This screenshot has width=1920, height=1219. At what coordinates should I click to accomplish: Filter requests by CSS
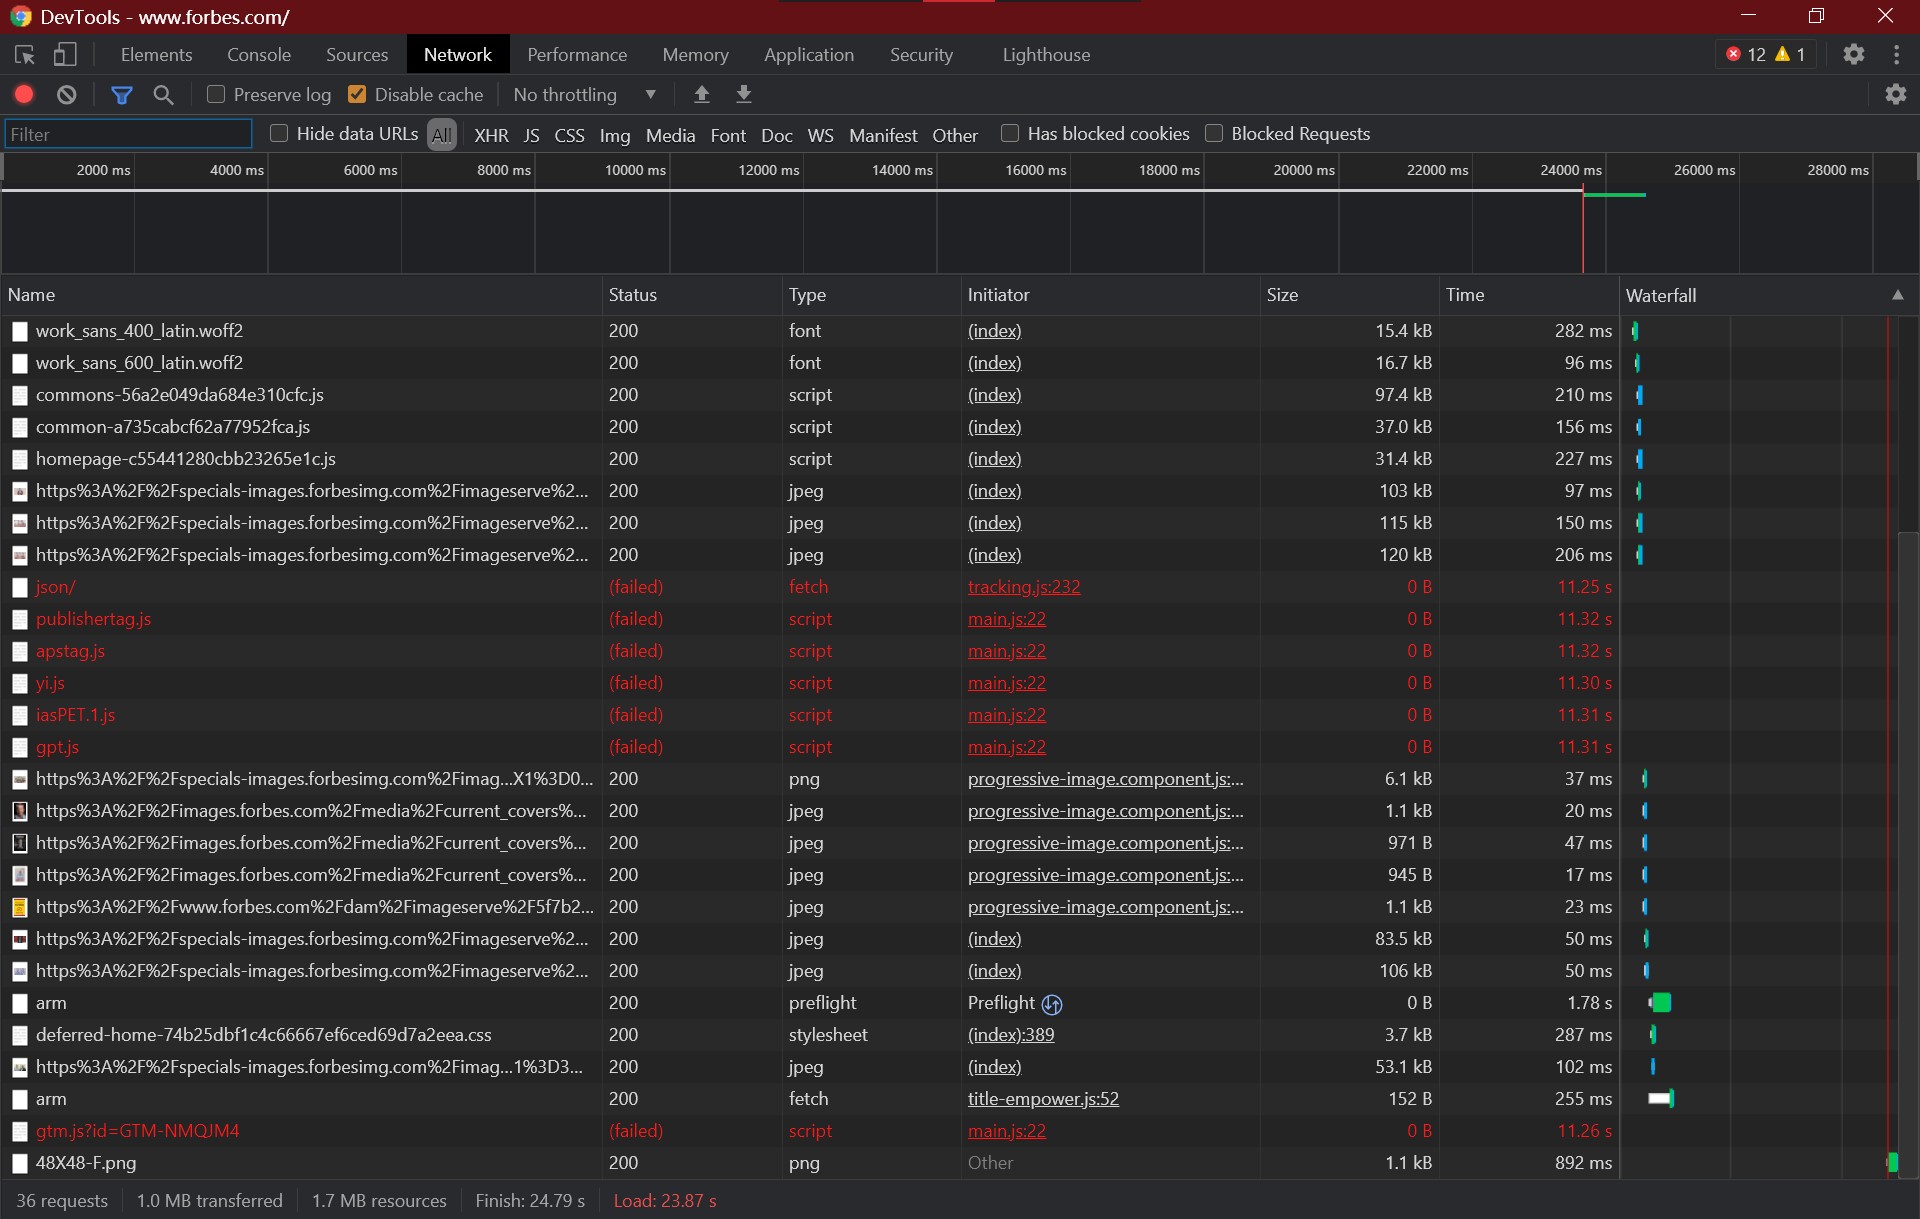(569, 135)
